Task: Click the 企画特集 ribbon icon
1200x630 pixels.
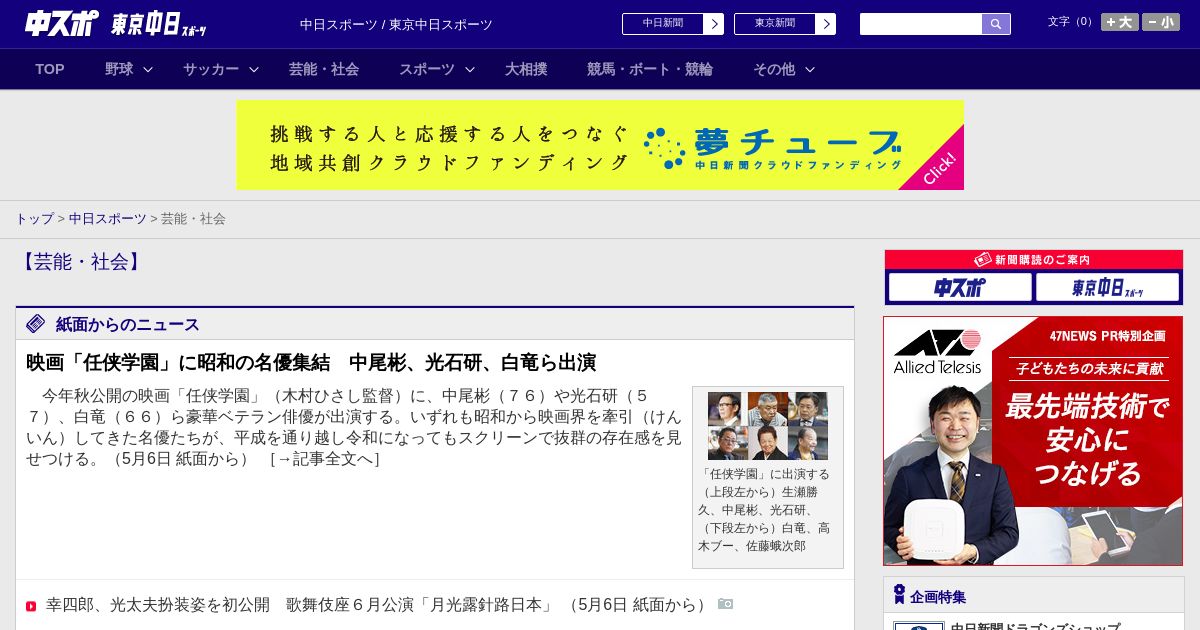Action: (x=899, y=595)
